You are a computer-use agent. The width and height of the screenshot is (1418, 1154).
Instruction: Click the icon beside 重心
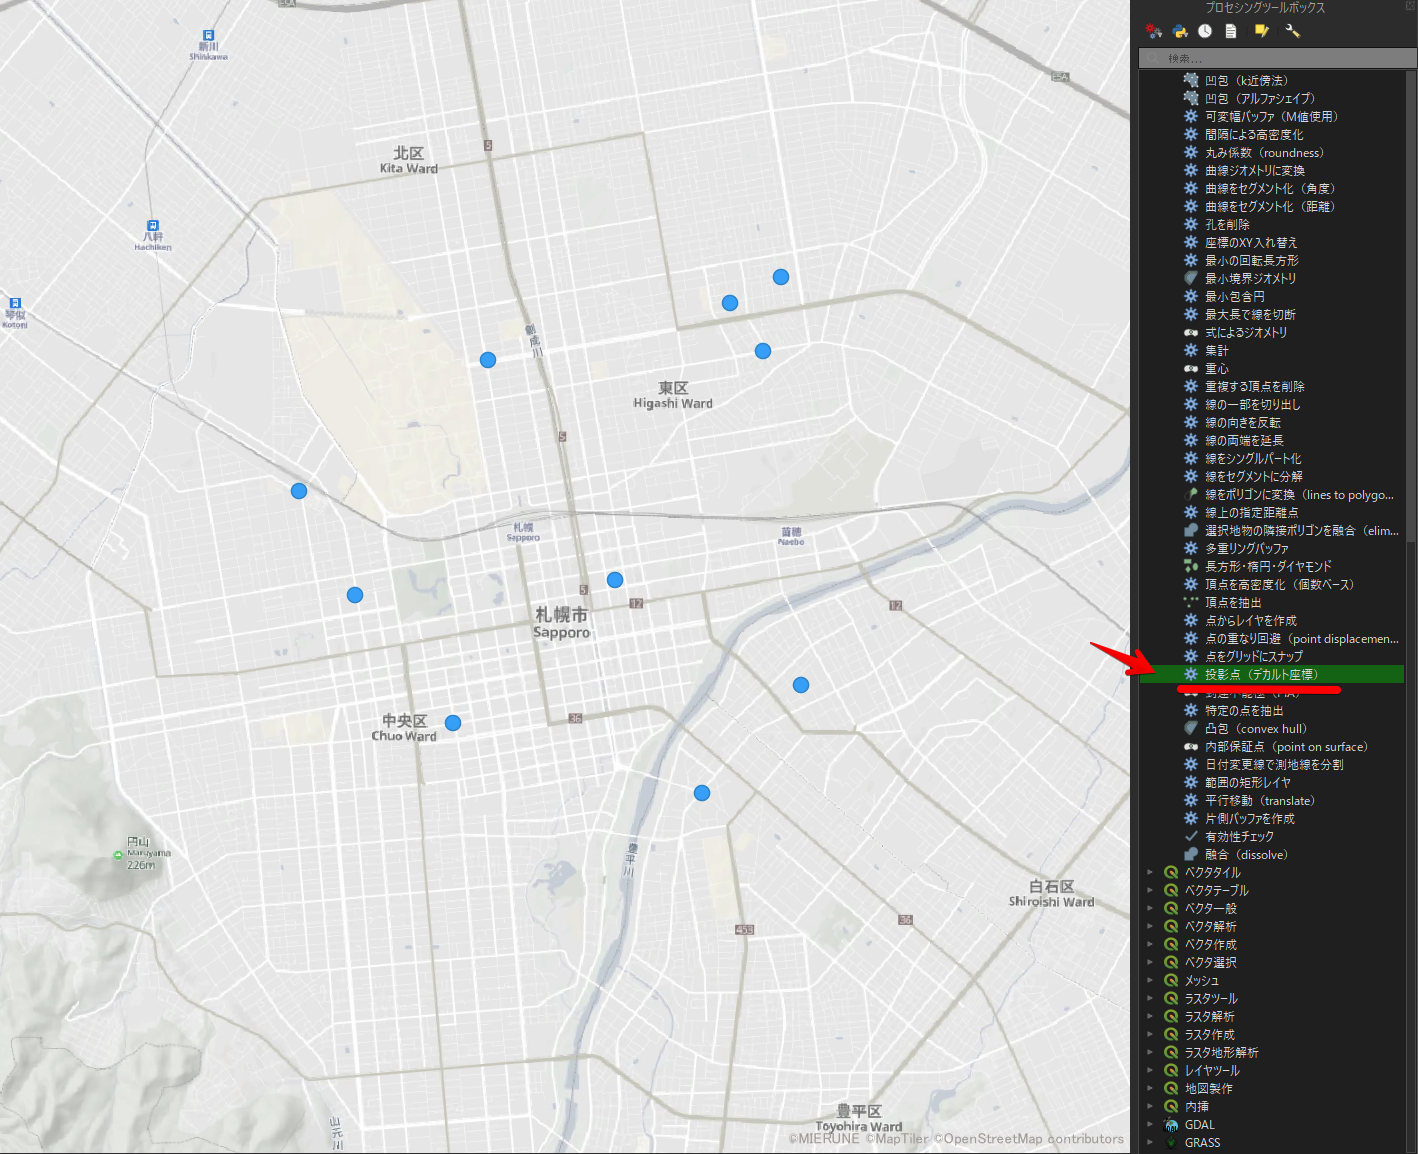(x=1191, y=368)
